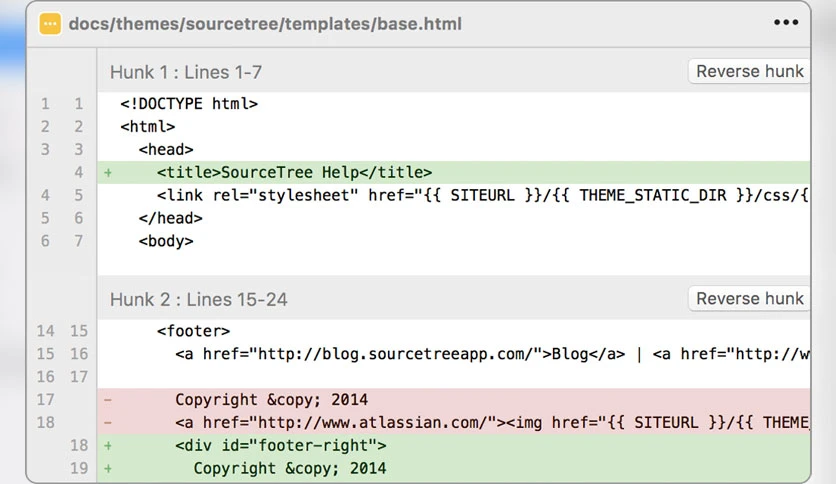Click the yellow modified-file status icon
This screenshot has height=484, width=836.
pos(50,23)
